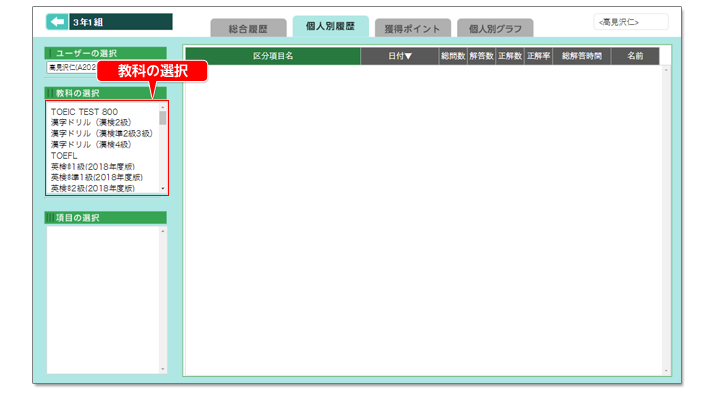This screenshot has height=394, width=715.
Task: Click 項目の選択 list scroll-down arrow
Action: [163, 369]
